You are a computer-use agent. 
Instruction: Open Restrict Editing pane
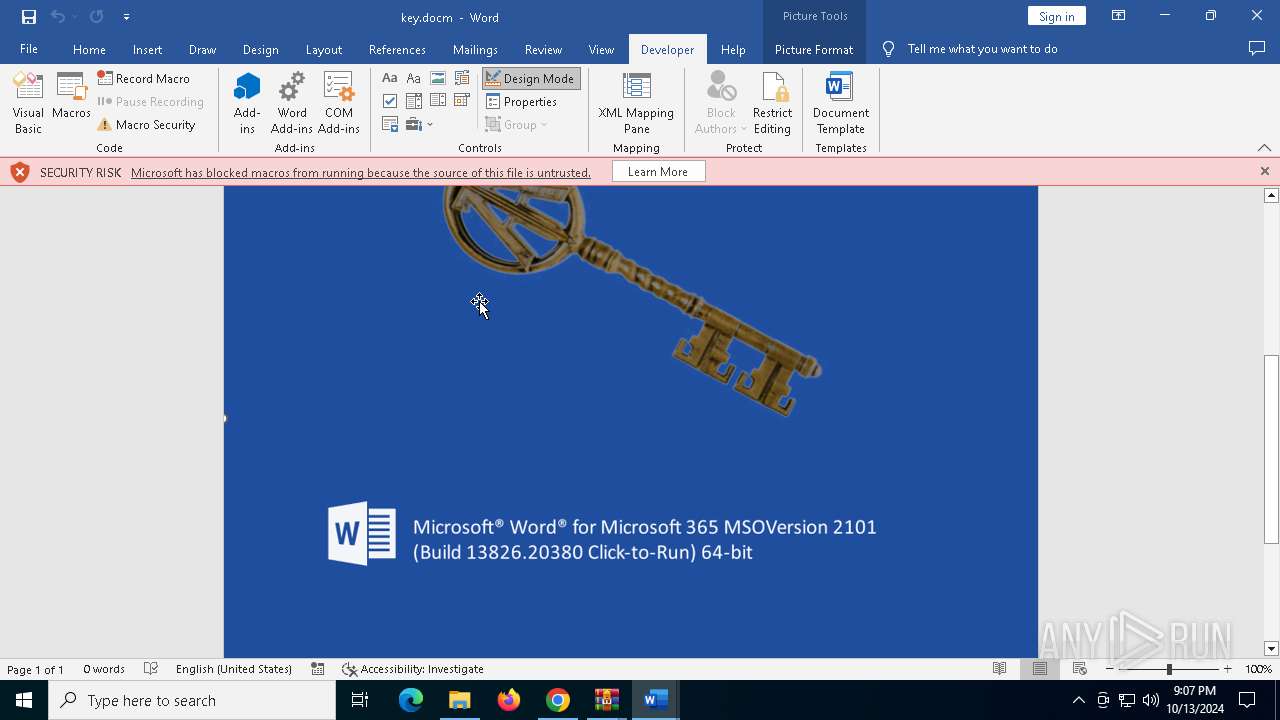tap(772, 103)
